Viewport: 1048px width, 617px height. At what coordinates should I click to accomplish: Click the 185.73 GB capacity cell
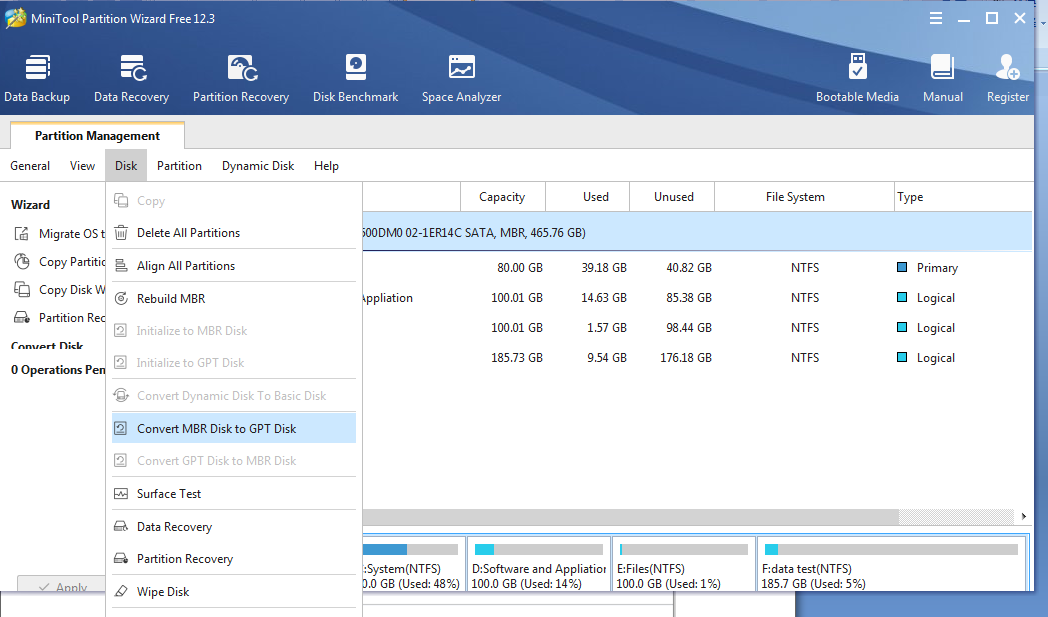(517, 358)
